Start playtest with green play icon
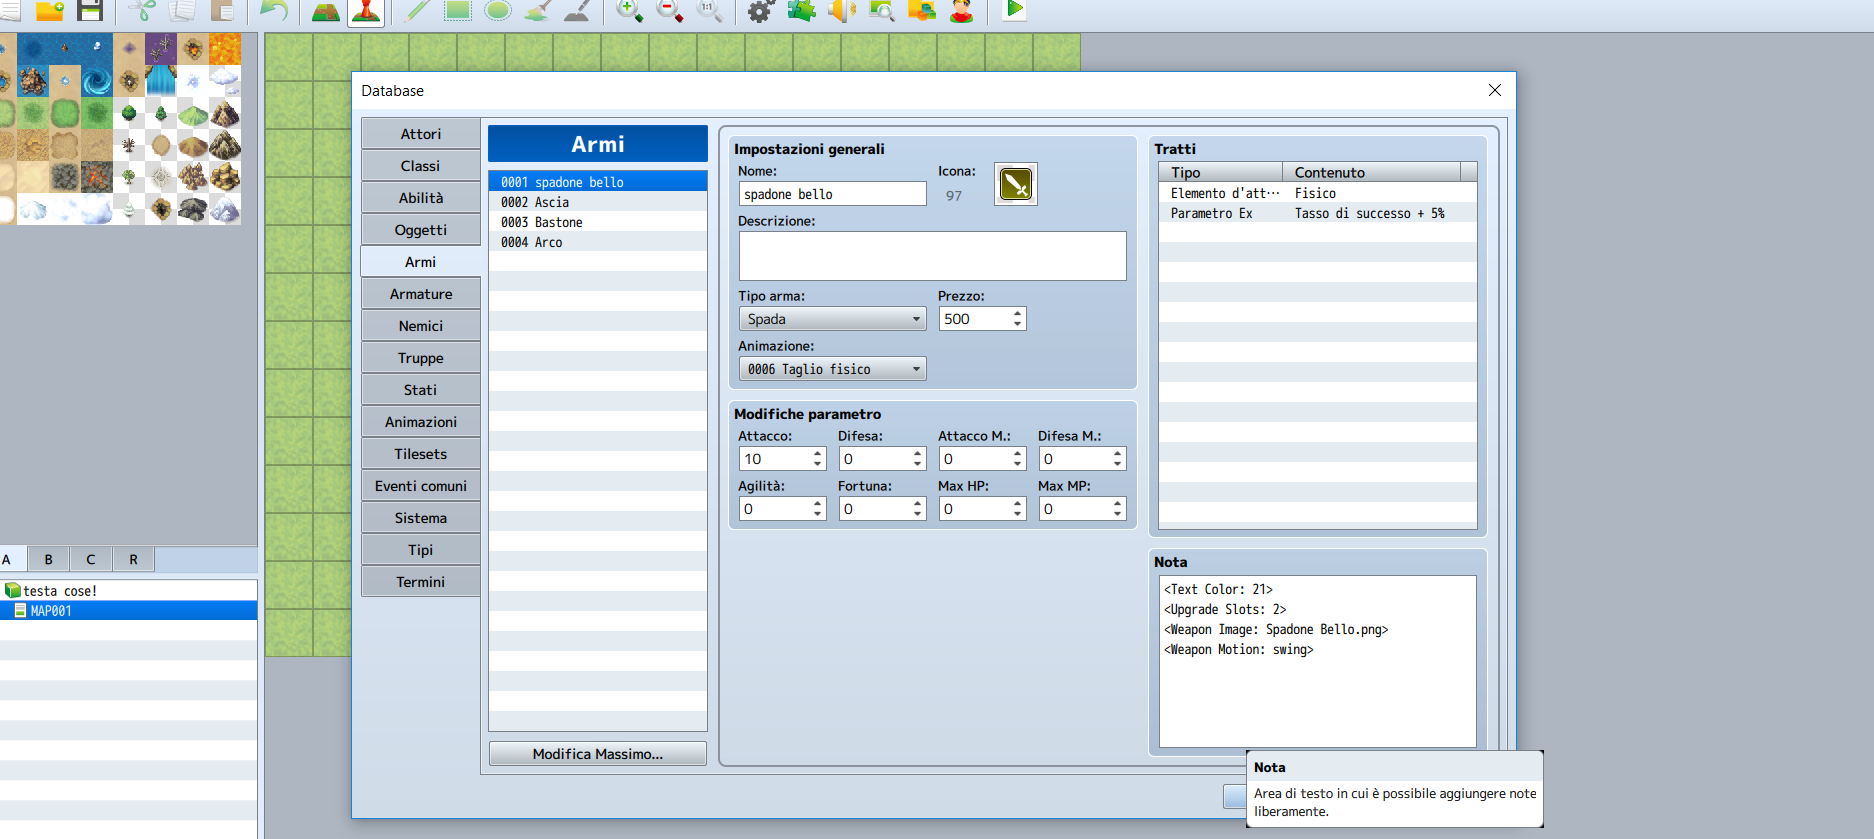Screen dimensions: 1874x839 [1014, 10]
